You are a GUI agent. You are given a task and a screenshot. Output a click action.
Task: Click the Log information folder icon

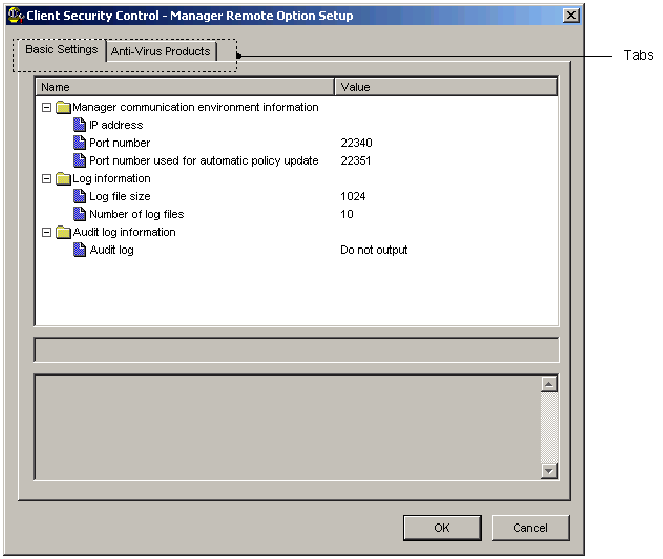(x=63, y=178)
